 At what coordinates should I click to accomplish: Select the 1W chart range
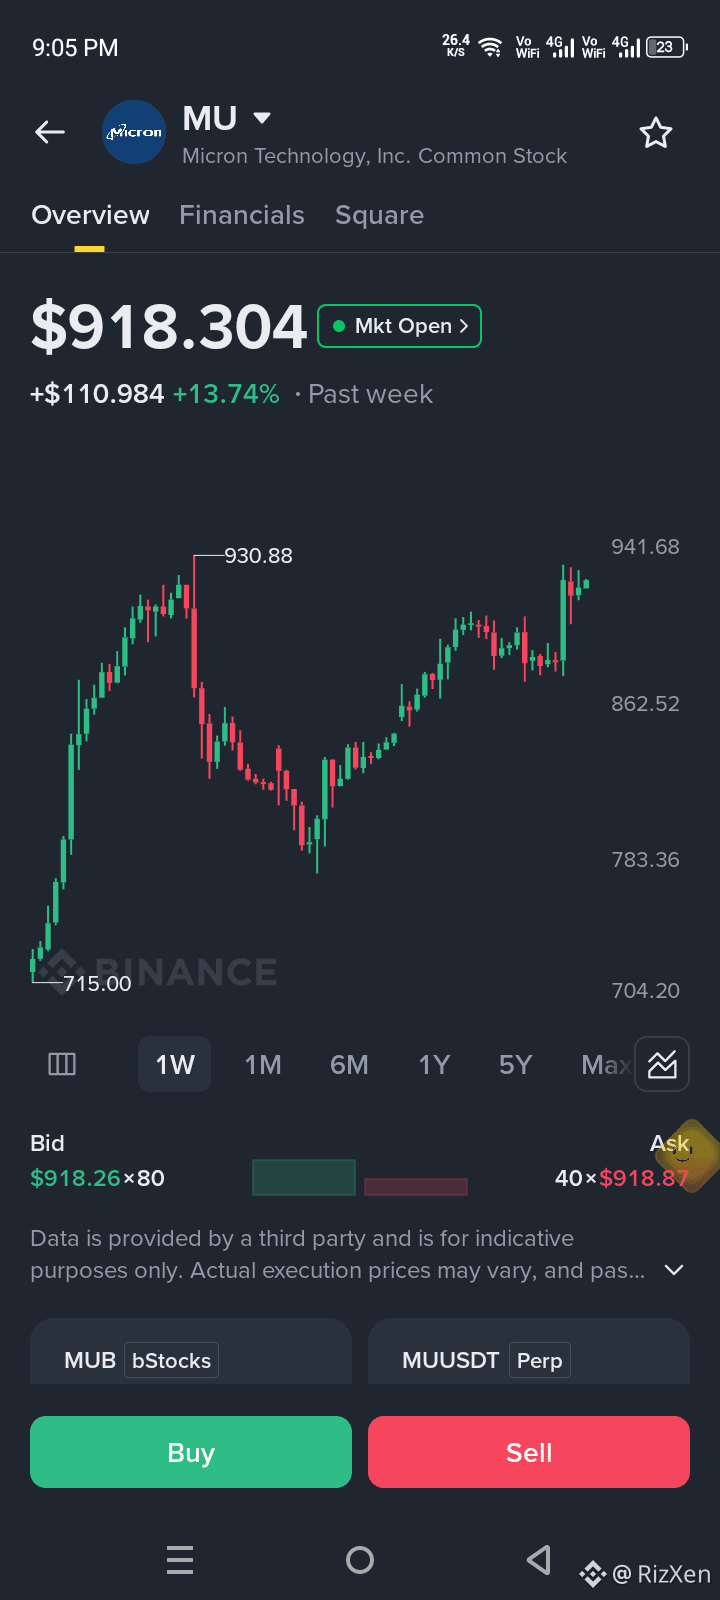[175, 1064]
